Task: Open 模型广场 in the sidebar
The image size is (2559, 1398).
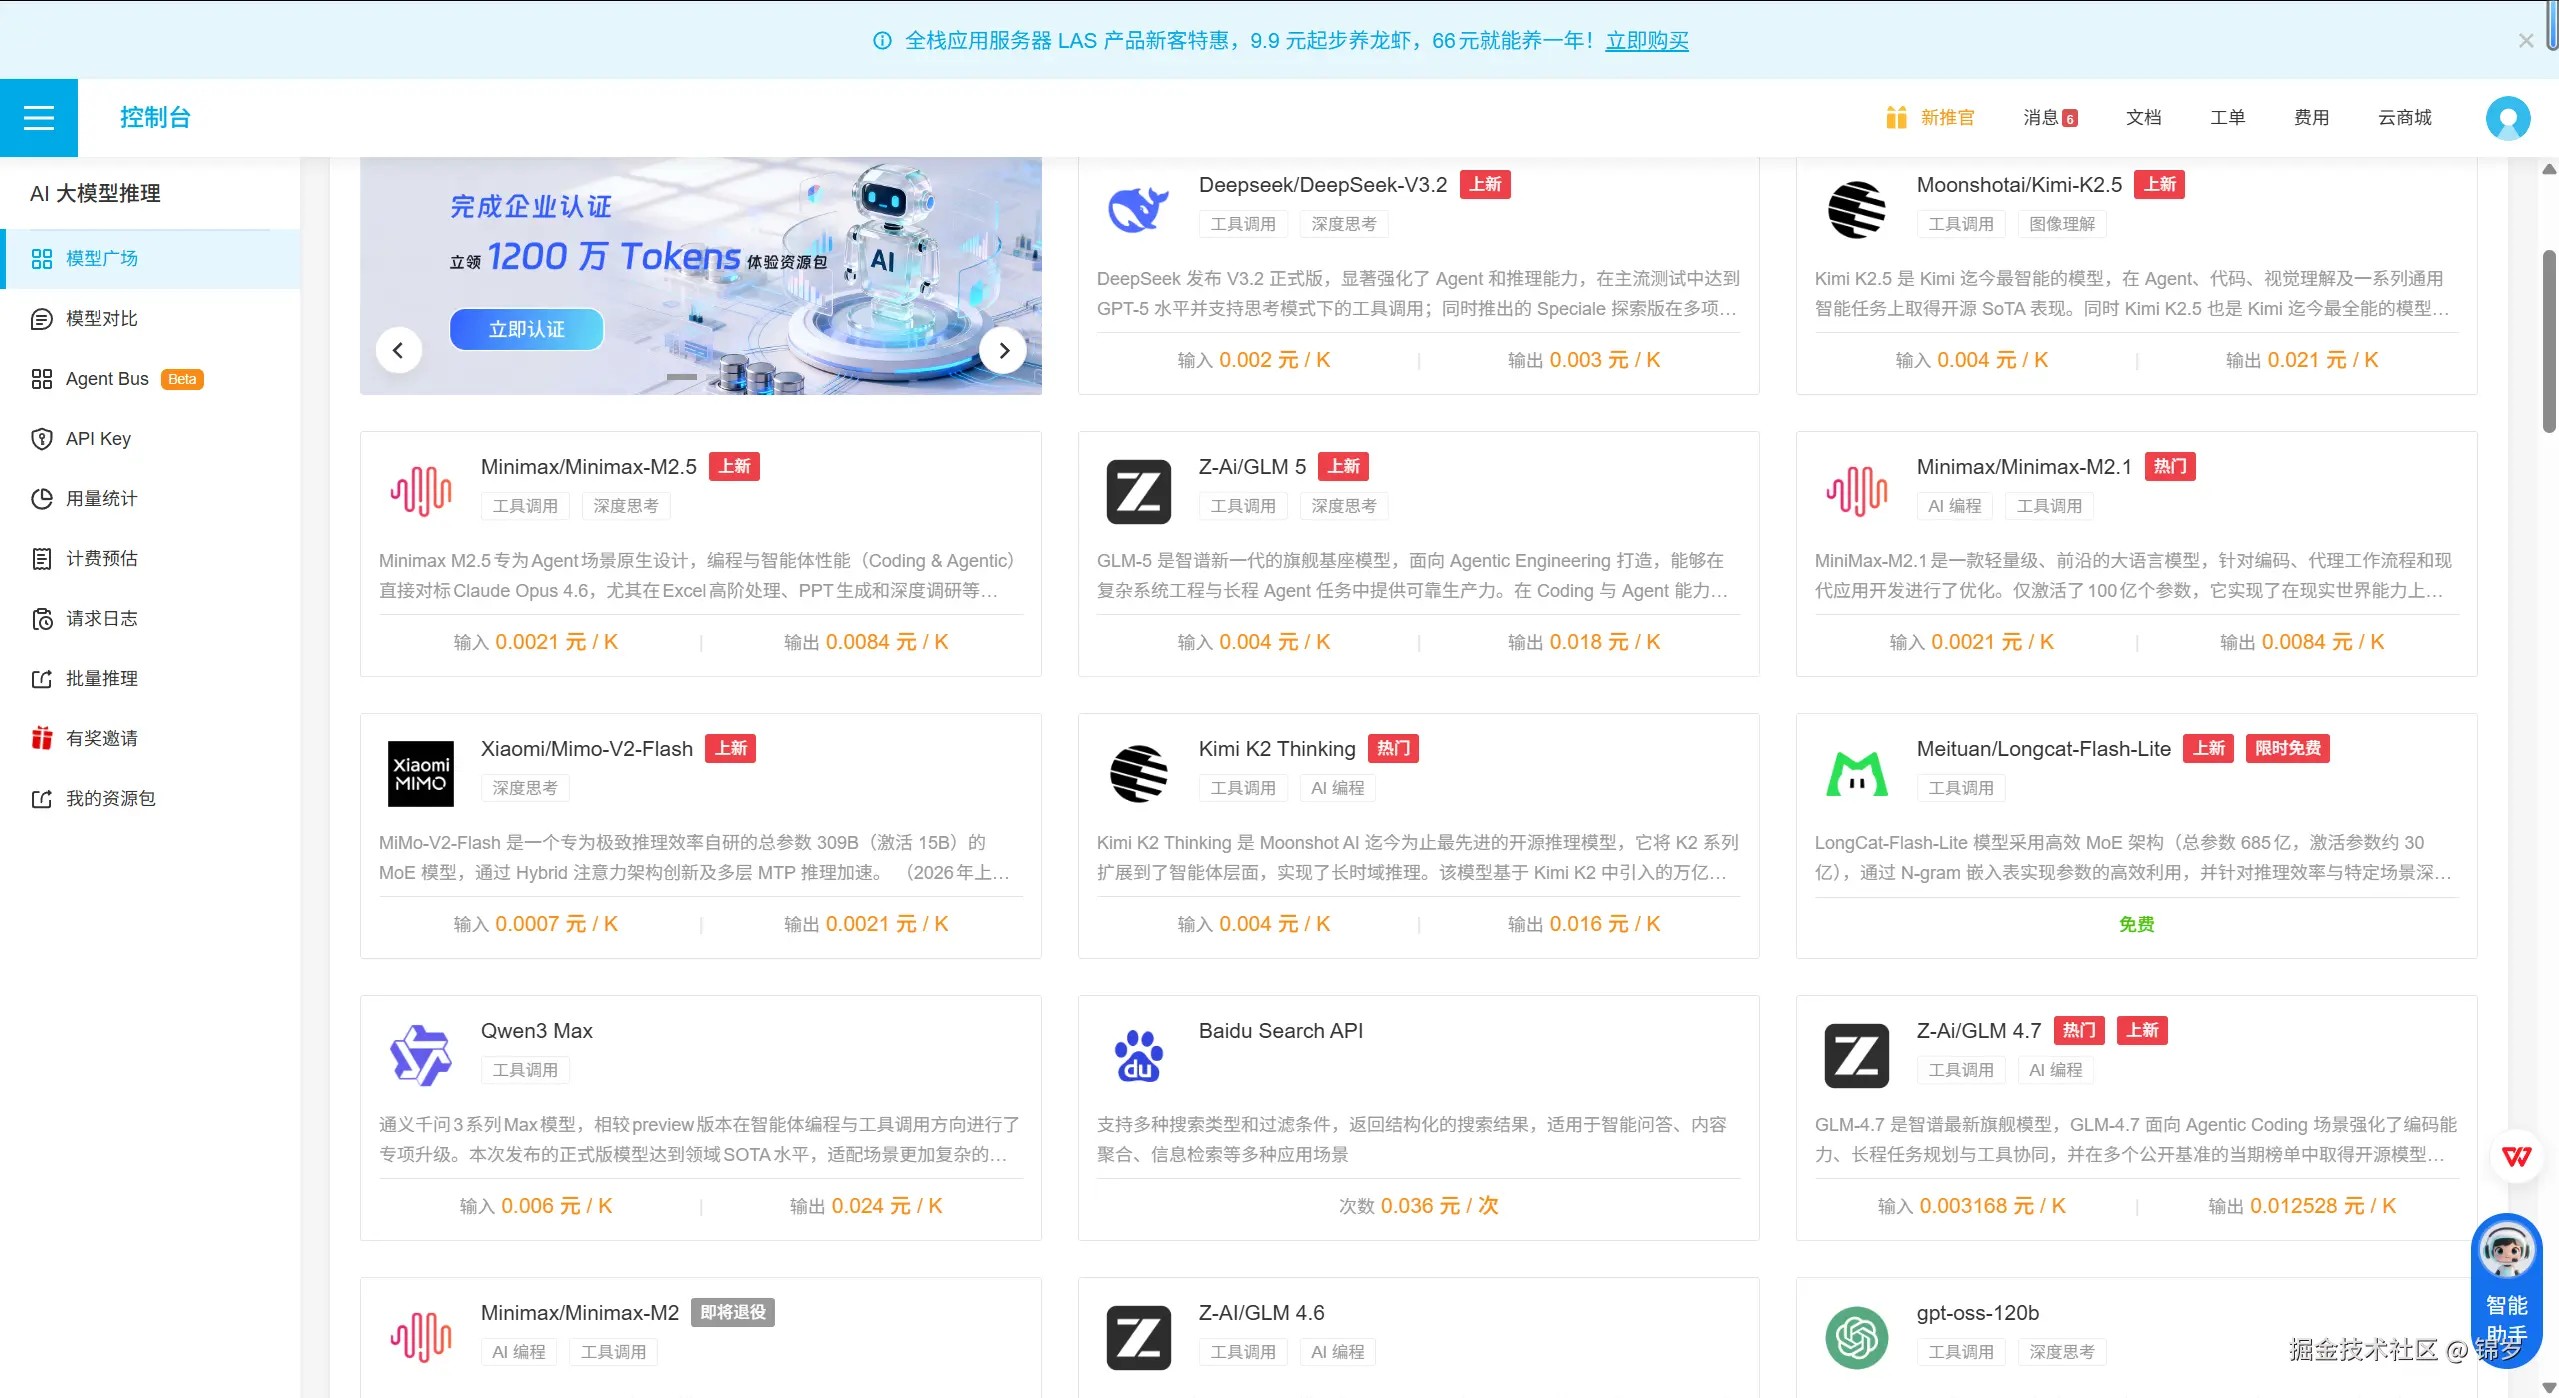Action: point(150,259)
